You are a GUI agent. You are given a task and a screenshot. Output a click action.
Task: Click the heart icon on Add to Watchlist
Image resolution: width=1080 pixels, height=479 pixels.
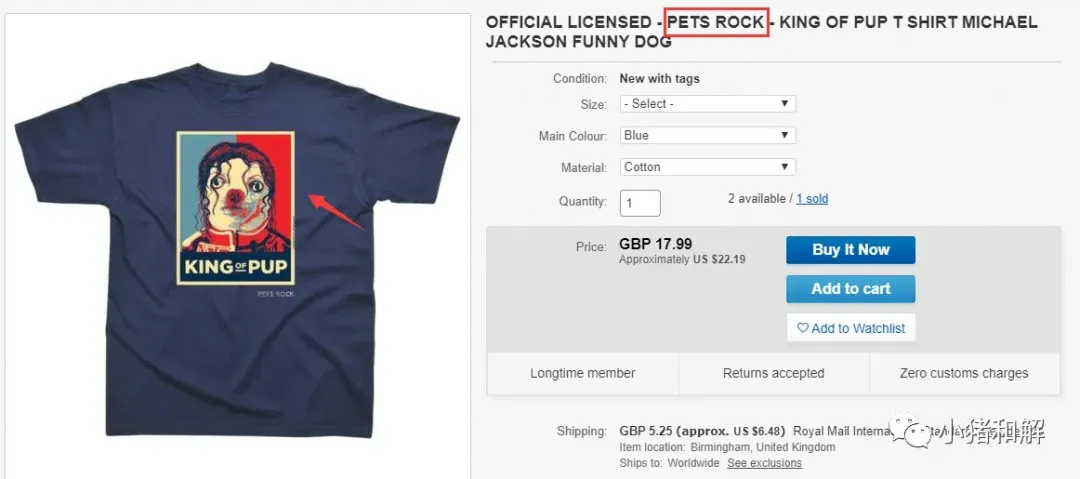(x=802, y=328)
